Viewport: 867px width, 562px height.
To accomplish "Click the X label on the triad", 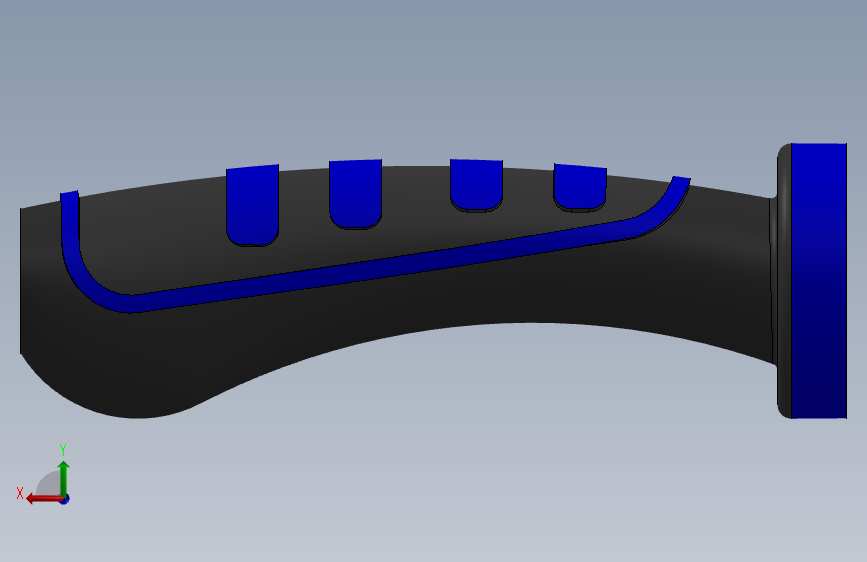I will tap(20, 493).
